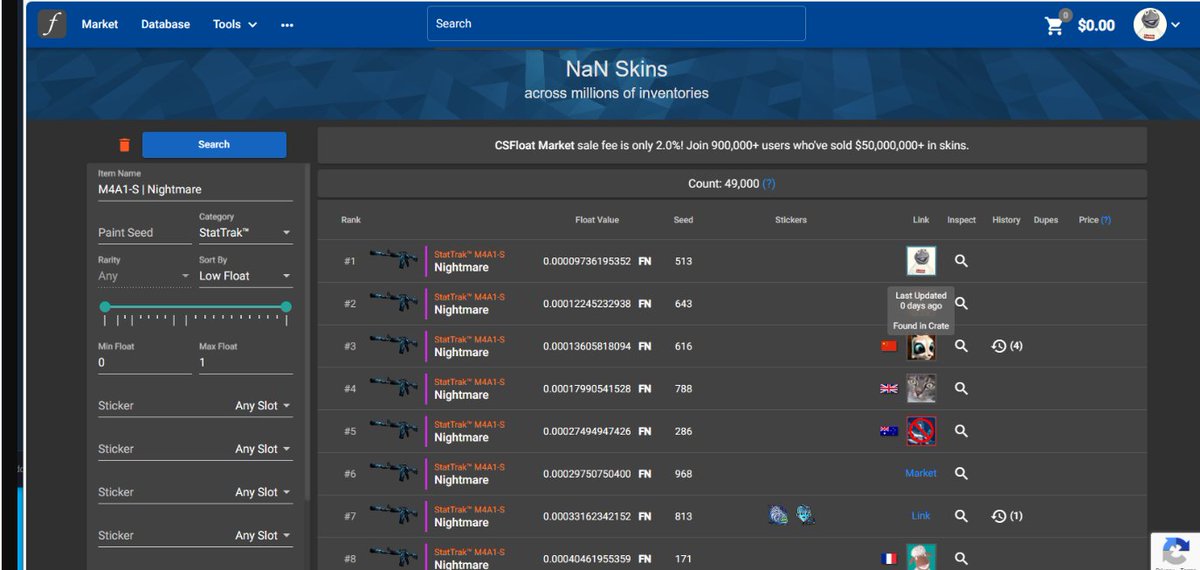Click the Float Value column header

tap(597, 220)
